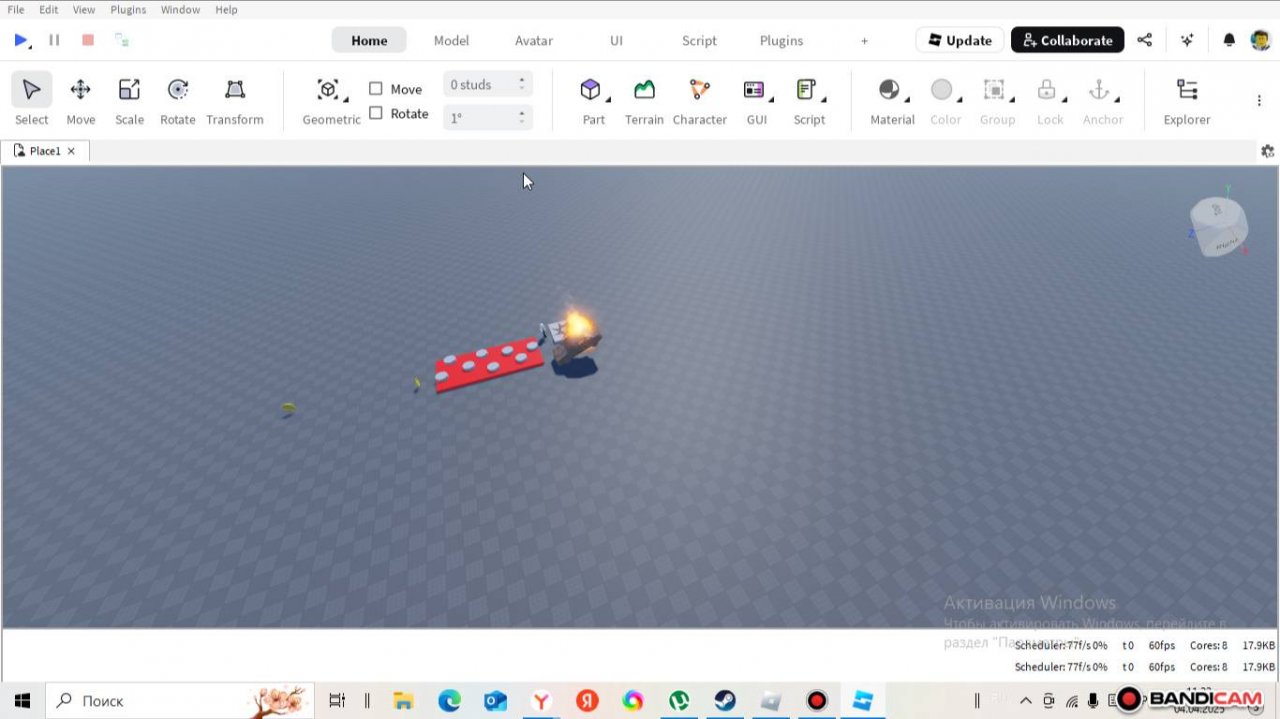Open the Geometric mode dropdown
Screen dimensions: 1280x719
coord(346,98)
